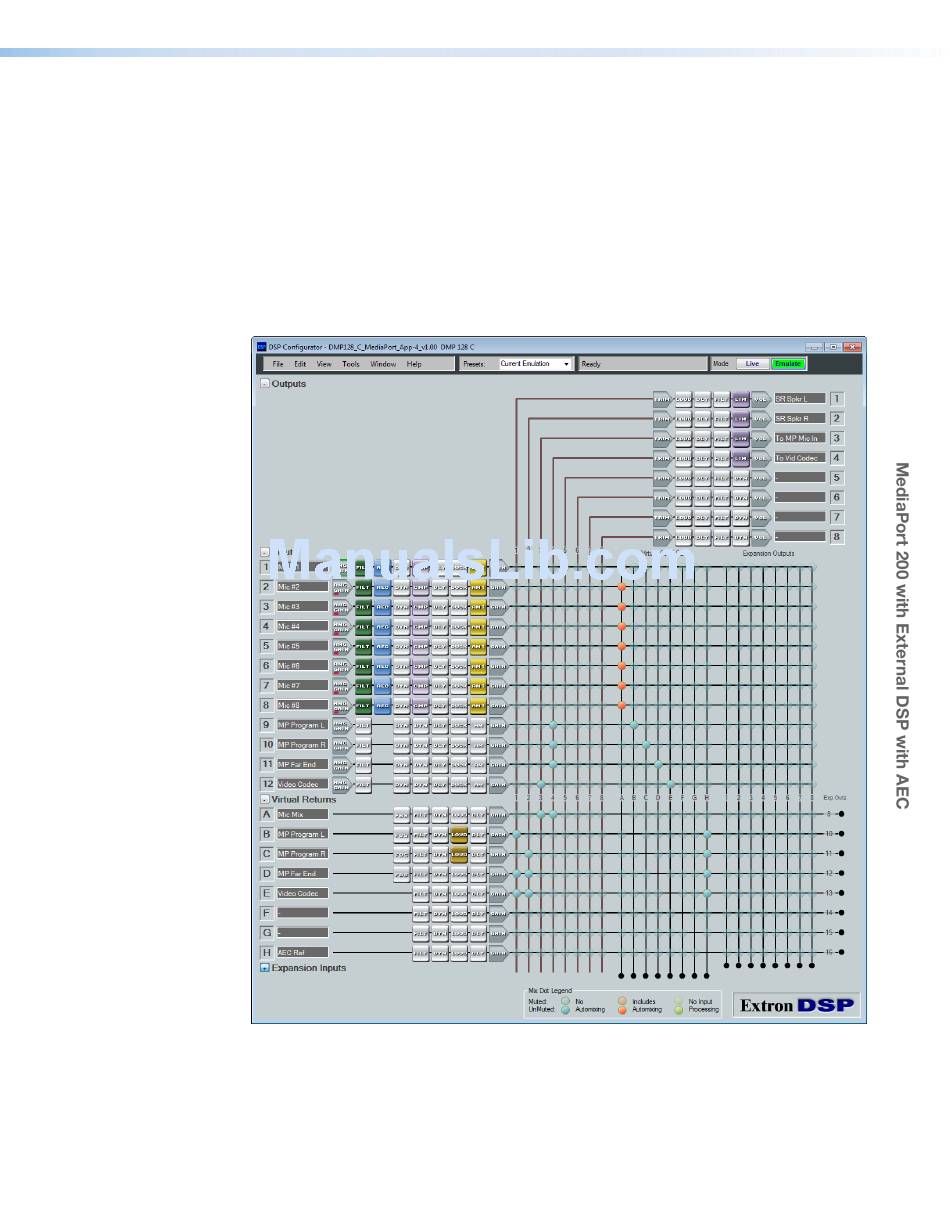Click output number 8 button
The image size is (950, 1229).
(x=837, y=537)
